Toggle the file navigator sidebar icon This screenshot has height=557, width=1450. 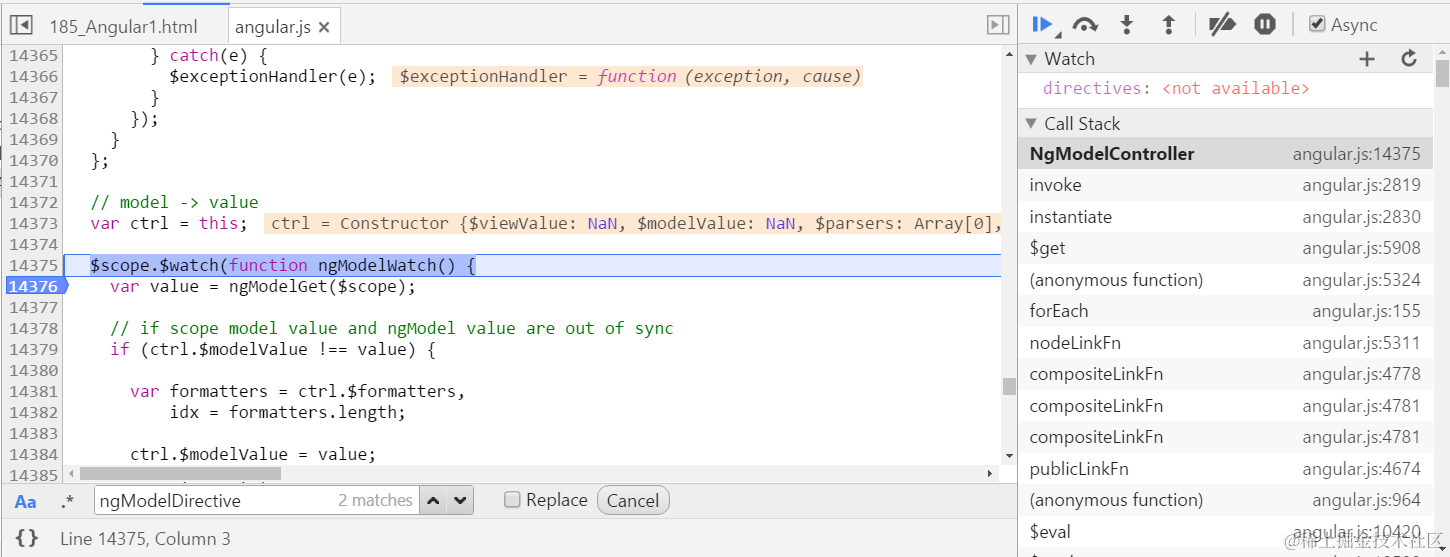coord(20,25)
